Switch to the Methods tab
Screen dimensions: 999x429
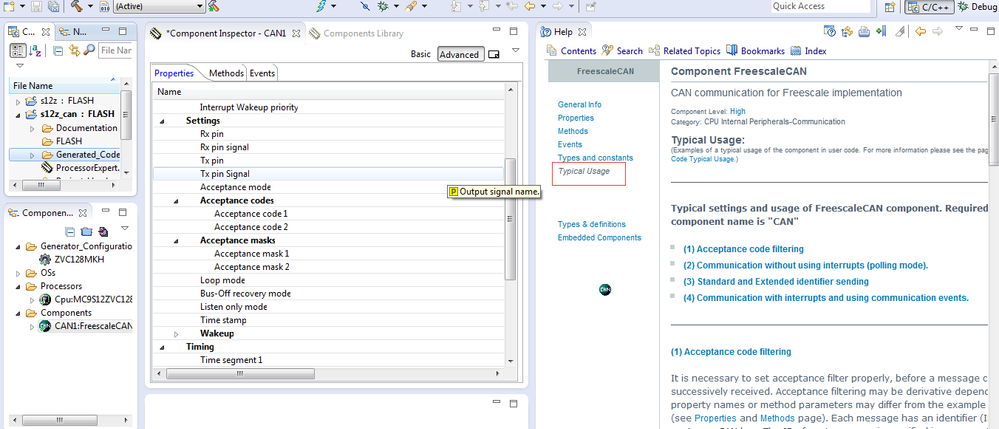226,73
